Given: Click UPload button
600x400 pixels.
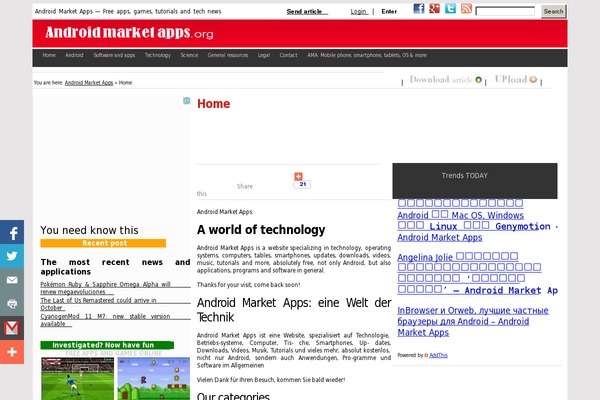Looking at the screenshot, I should click(x=515, y=79).
